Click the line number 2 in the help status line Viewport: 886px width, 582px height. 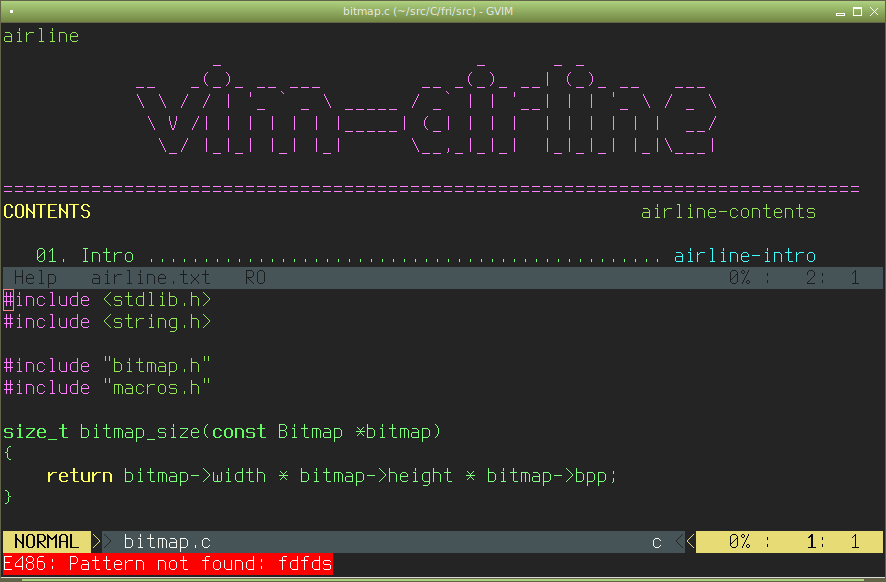(x=811, y=278)
